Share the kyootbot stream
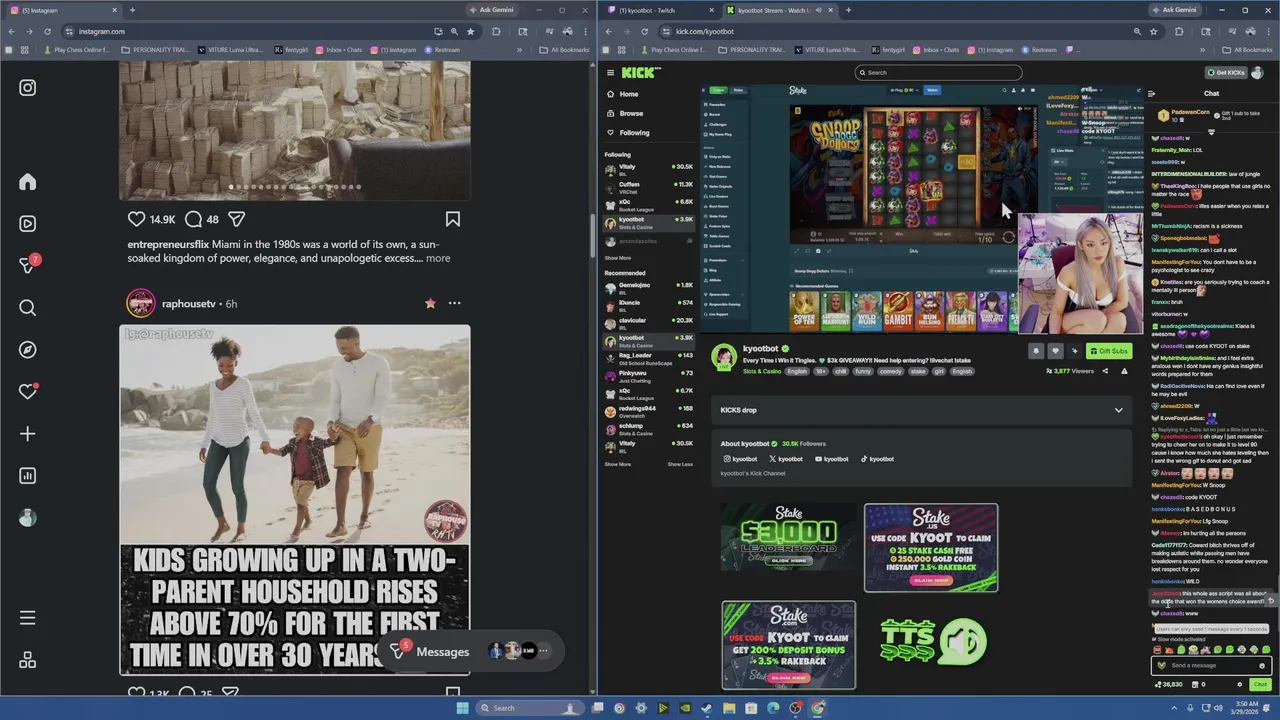The height and width of the screenshot is (720, 1280). click(1105, 371)
